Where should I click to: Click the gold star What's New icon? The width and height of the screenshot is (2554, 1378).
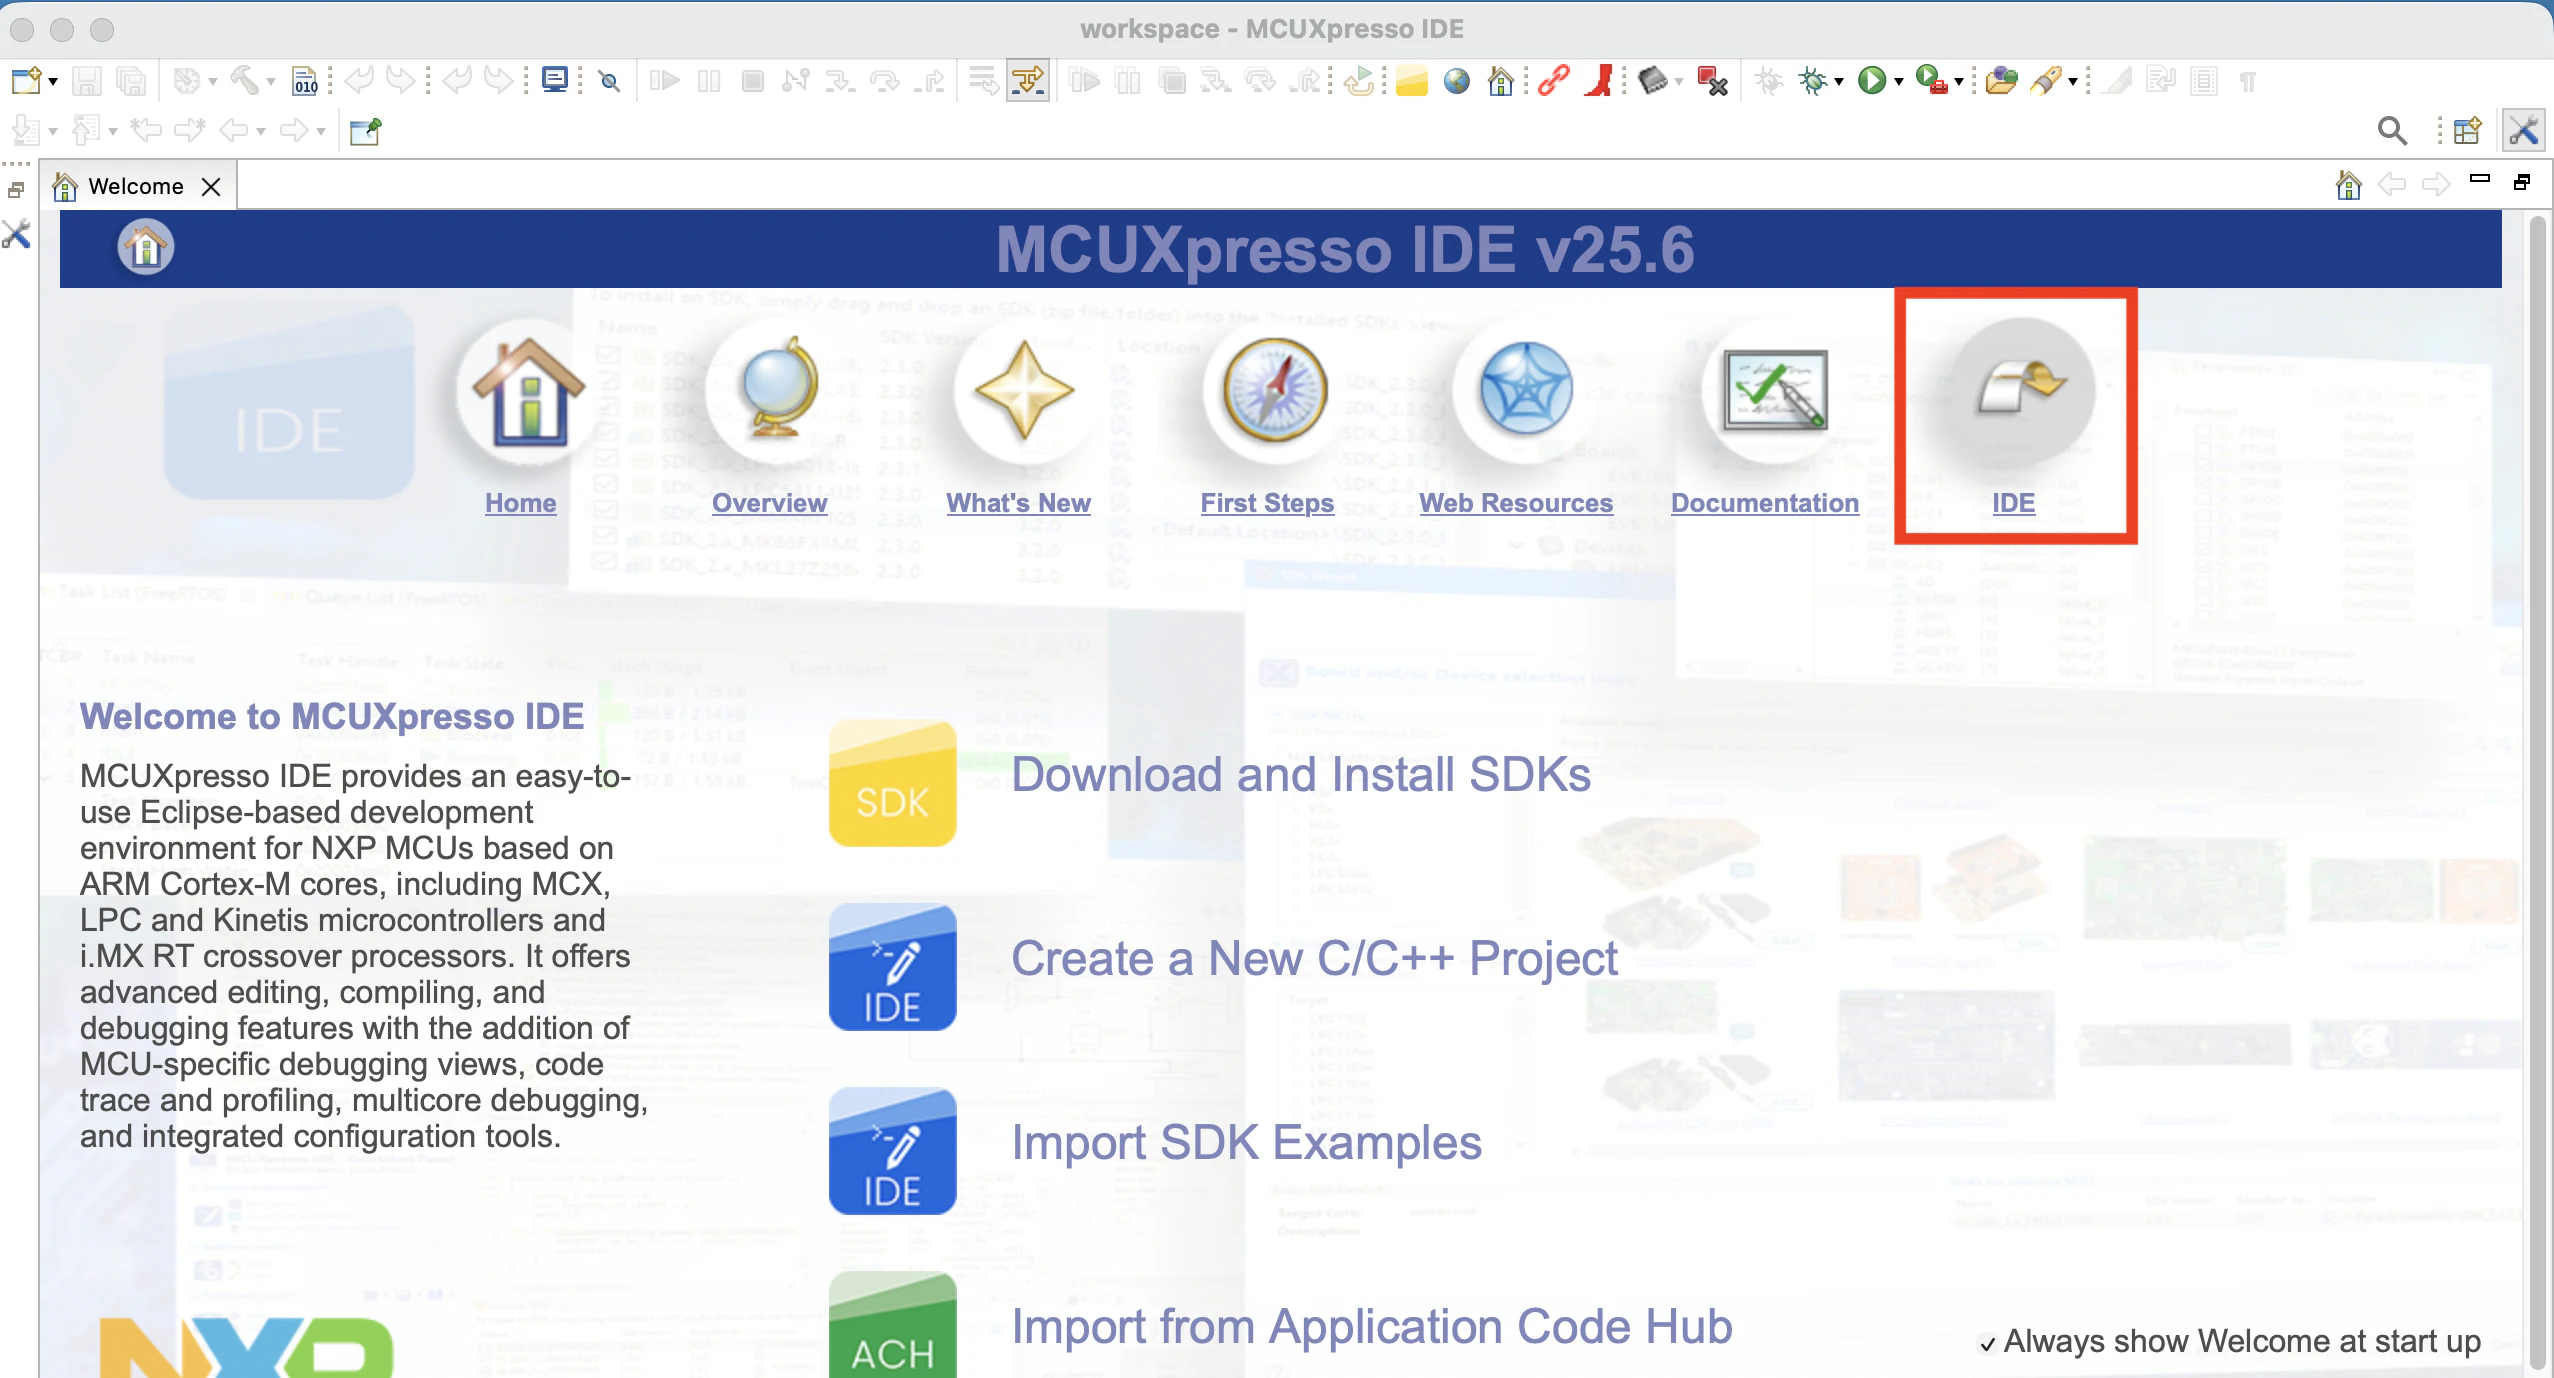pyautogui.click(x=1025, y=390)
